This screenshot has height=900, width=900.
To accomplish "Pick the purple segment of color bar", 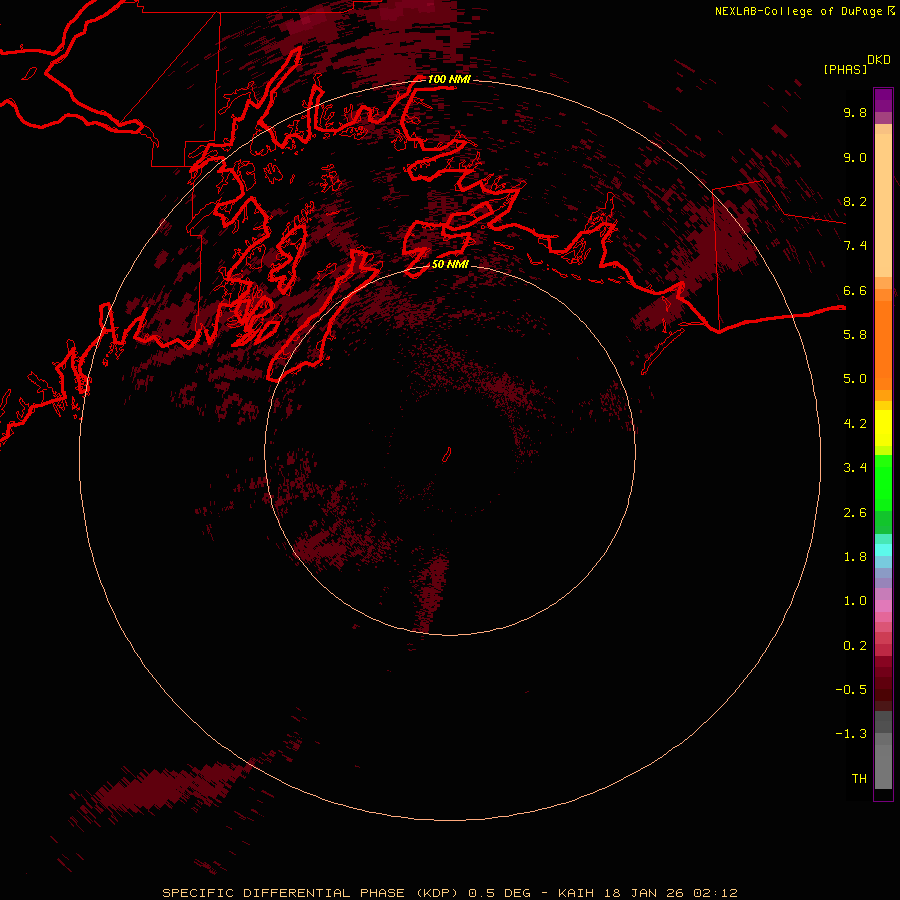I will [883, 100].
